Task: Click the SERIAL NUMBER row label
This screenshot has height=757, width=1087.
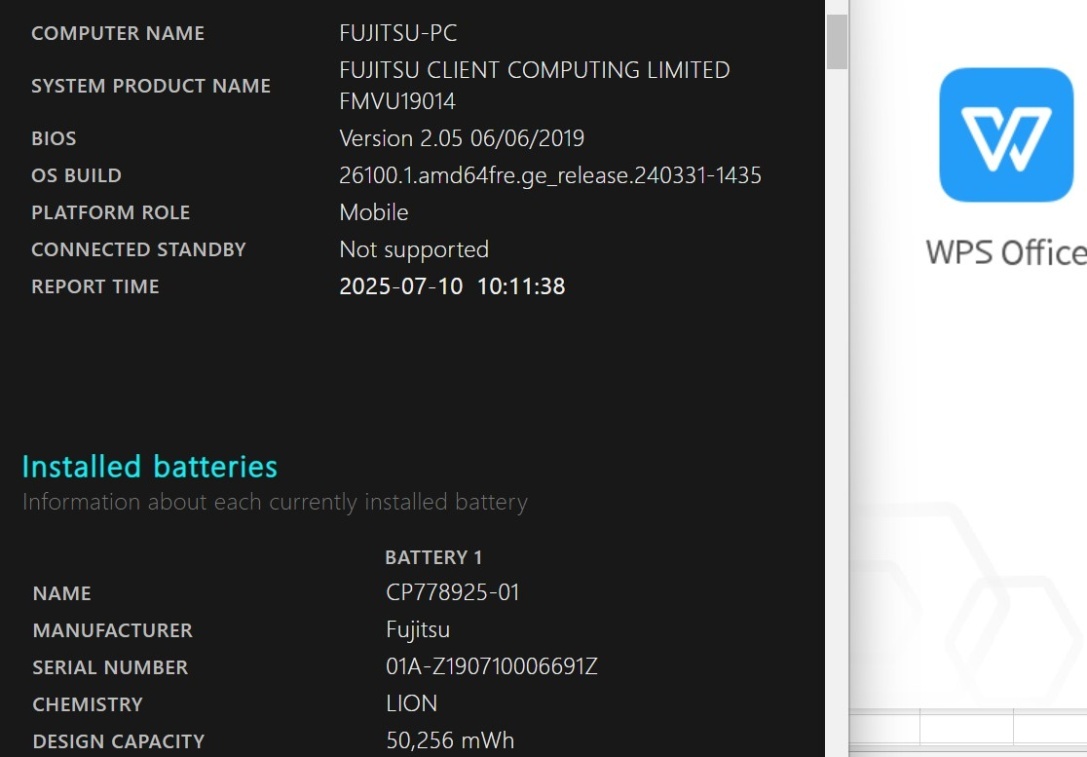Action: 110,667
